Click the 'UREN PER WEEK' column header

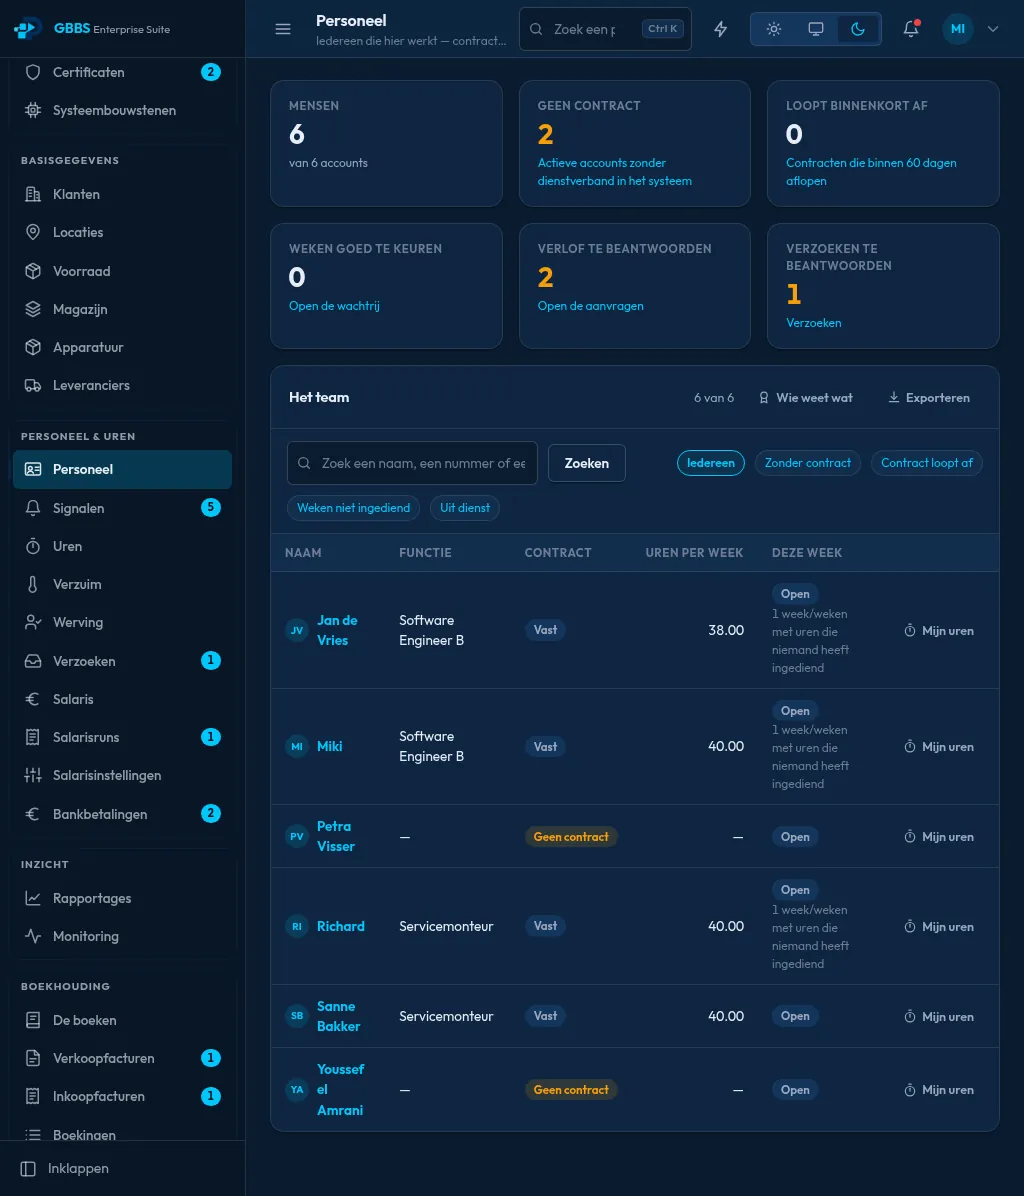pos(694,553)
